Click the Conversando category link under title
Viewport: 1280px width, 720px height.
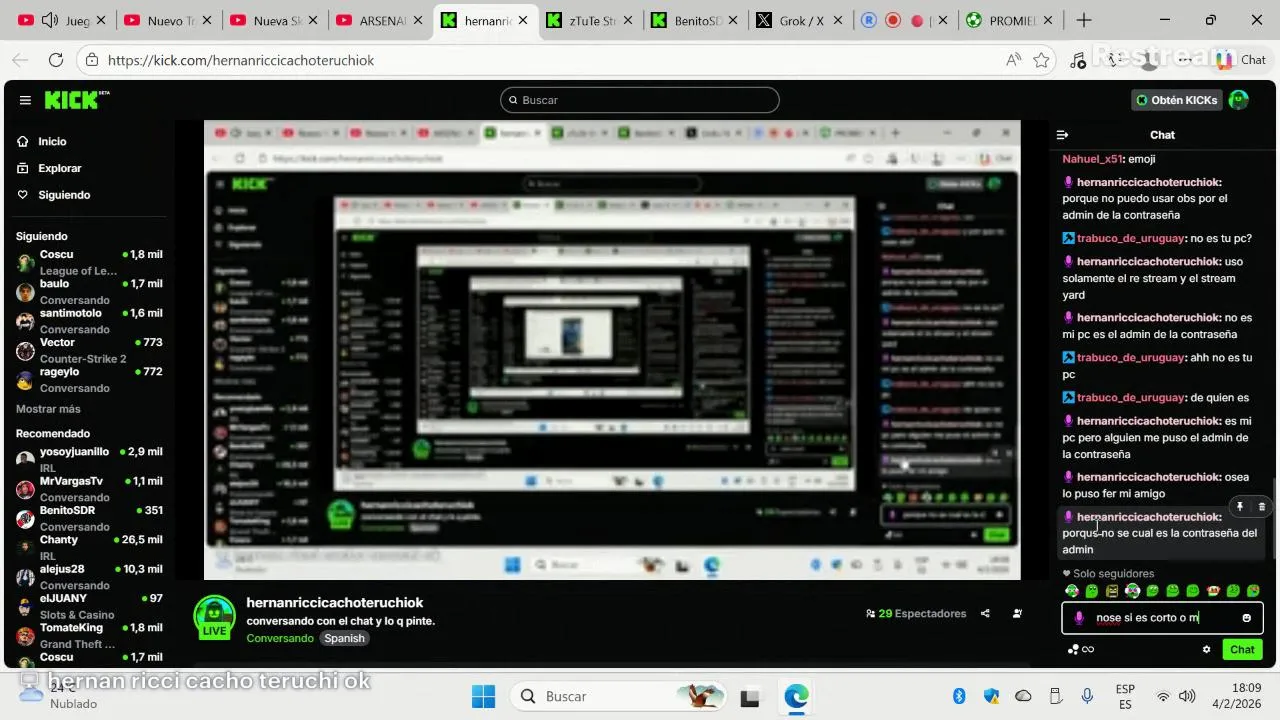(x=280, y=638)
